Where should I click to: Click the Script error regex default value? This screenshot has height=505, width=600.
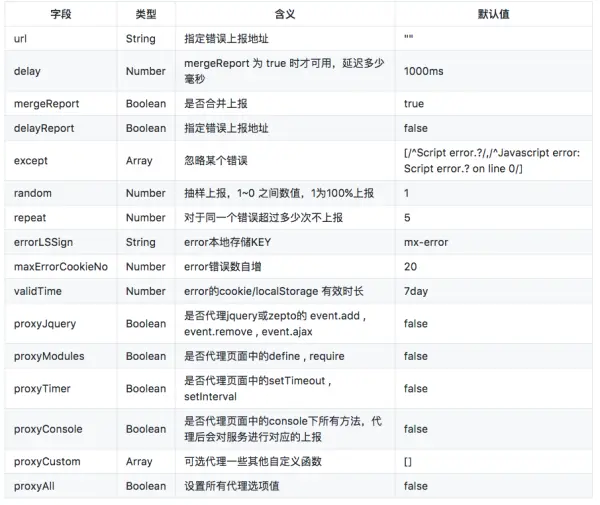[x=492, y=161]
